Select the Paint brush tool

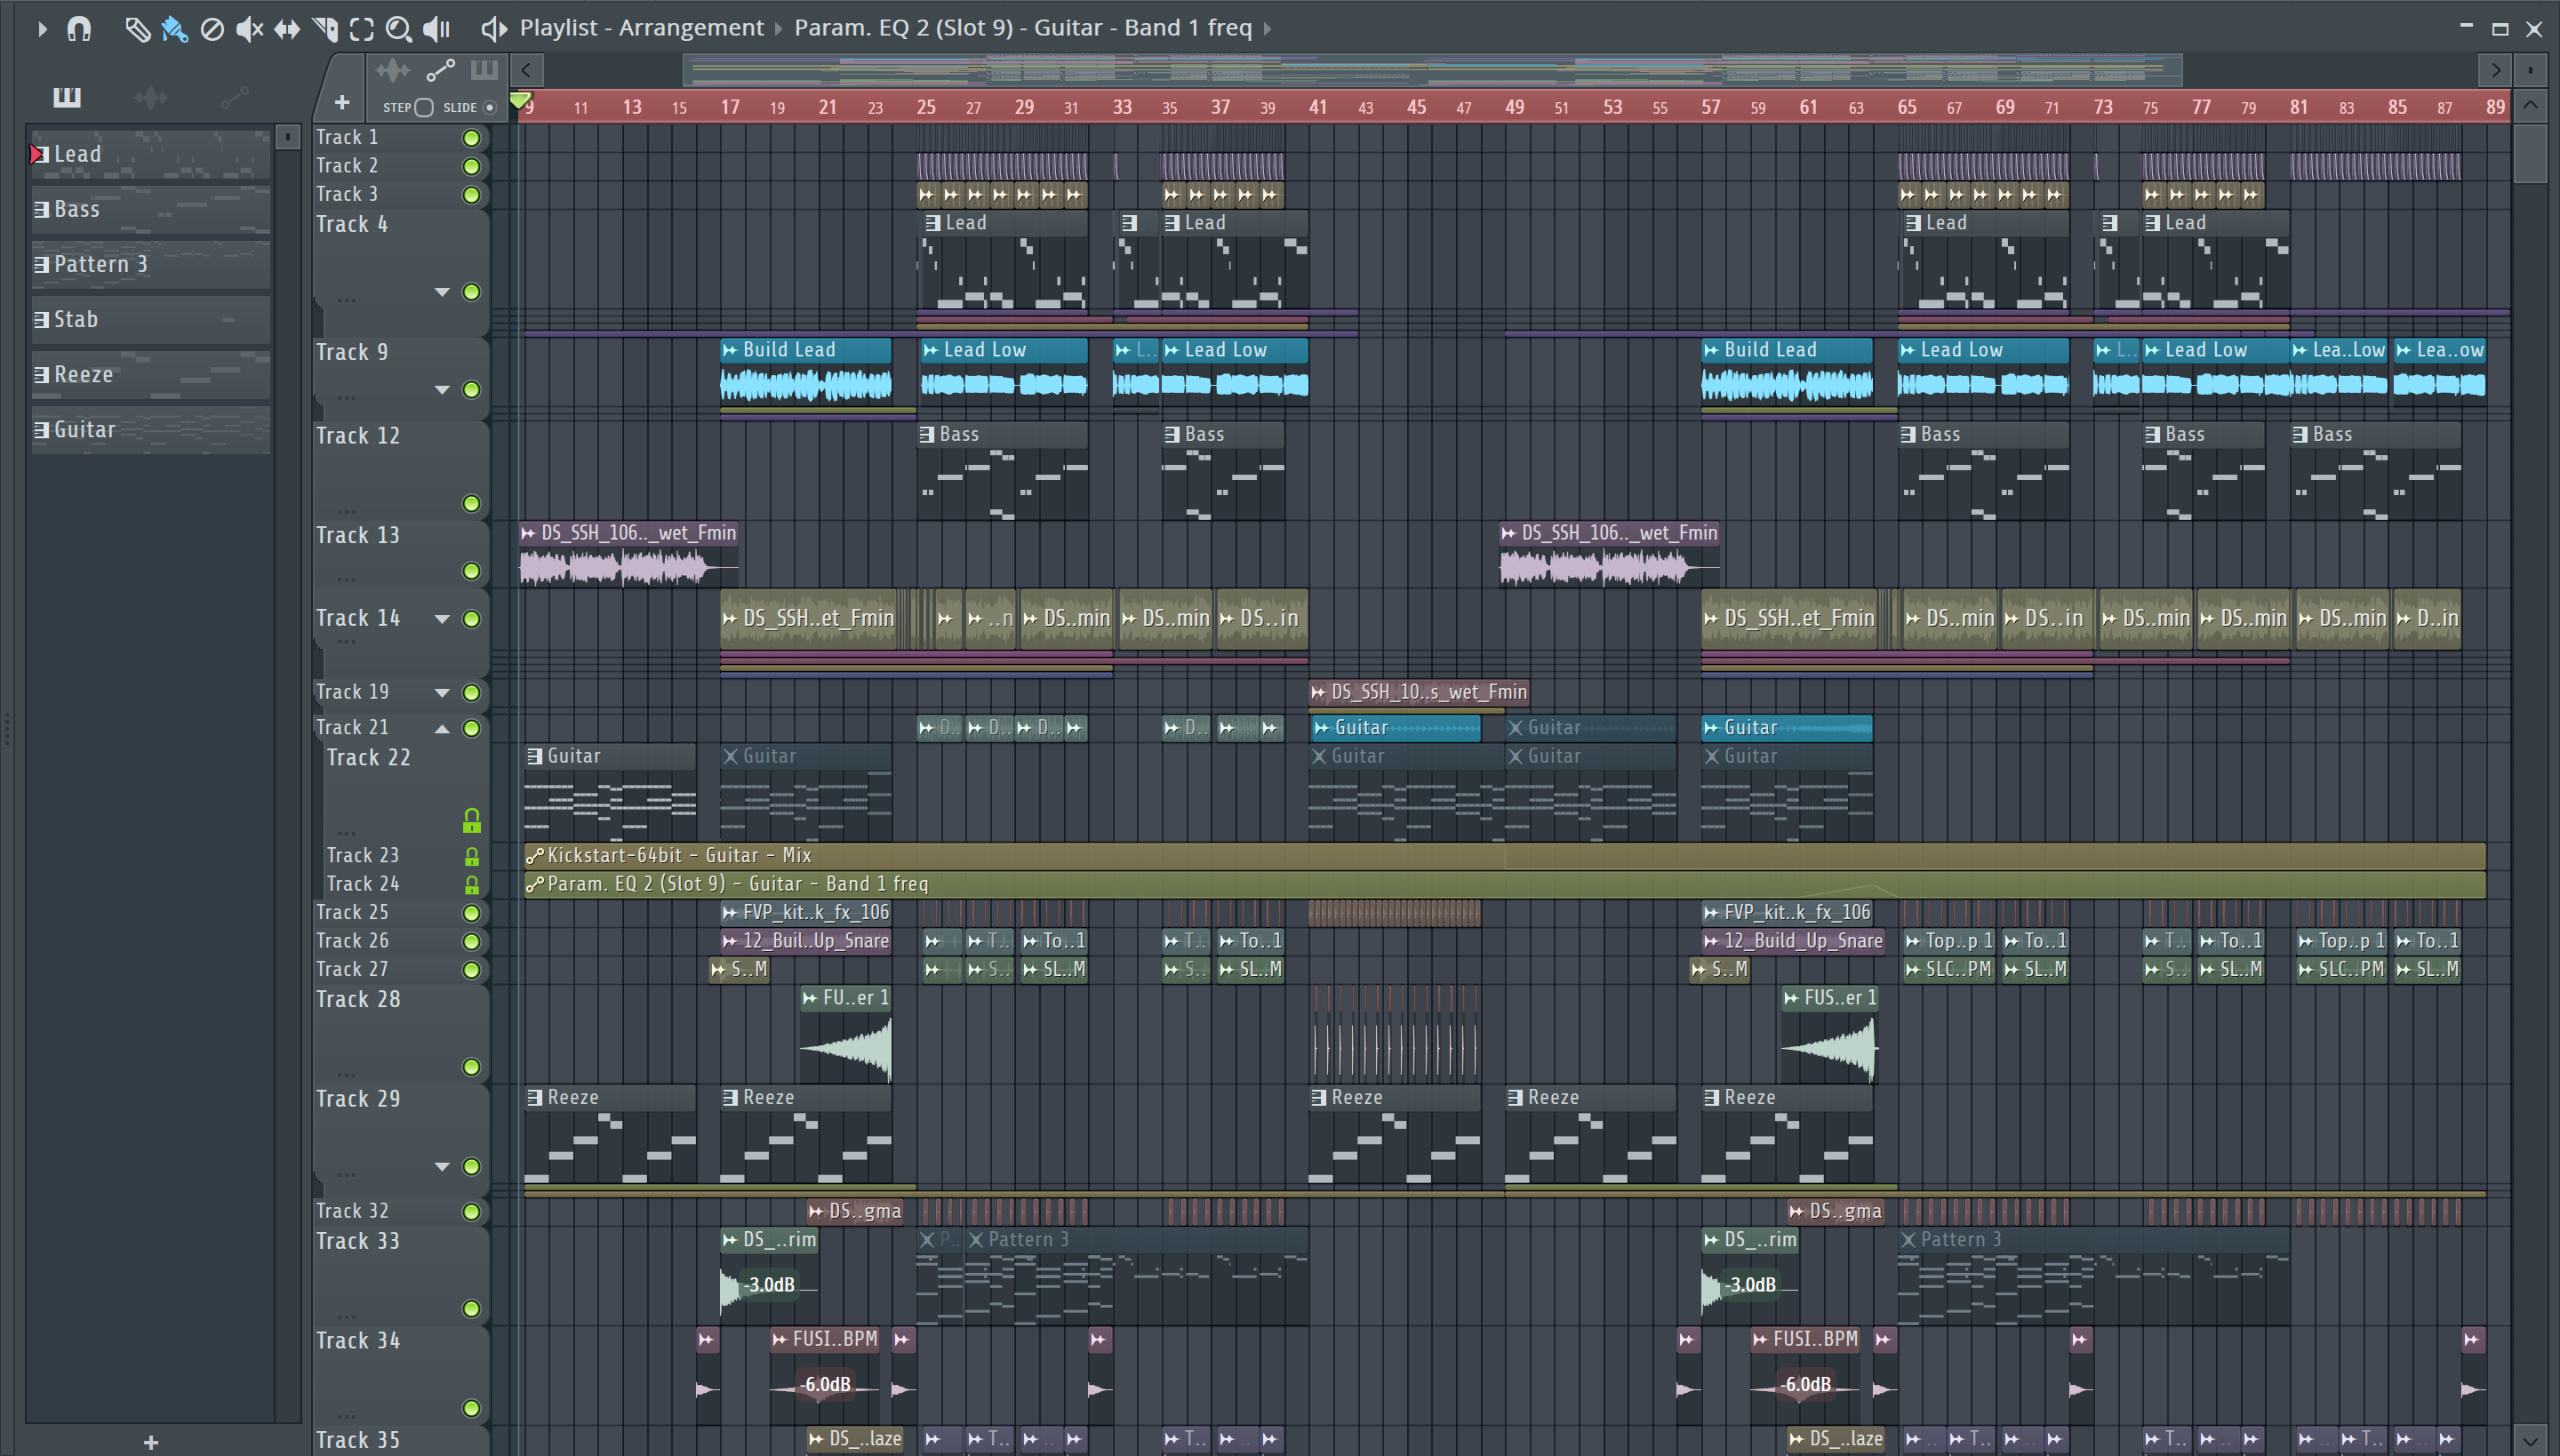pos(174,29)
